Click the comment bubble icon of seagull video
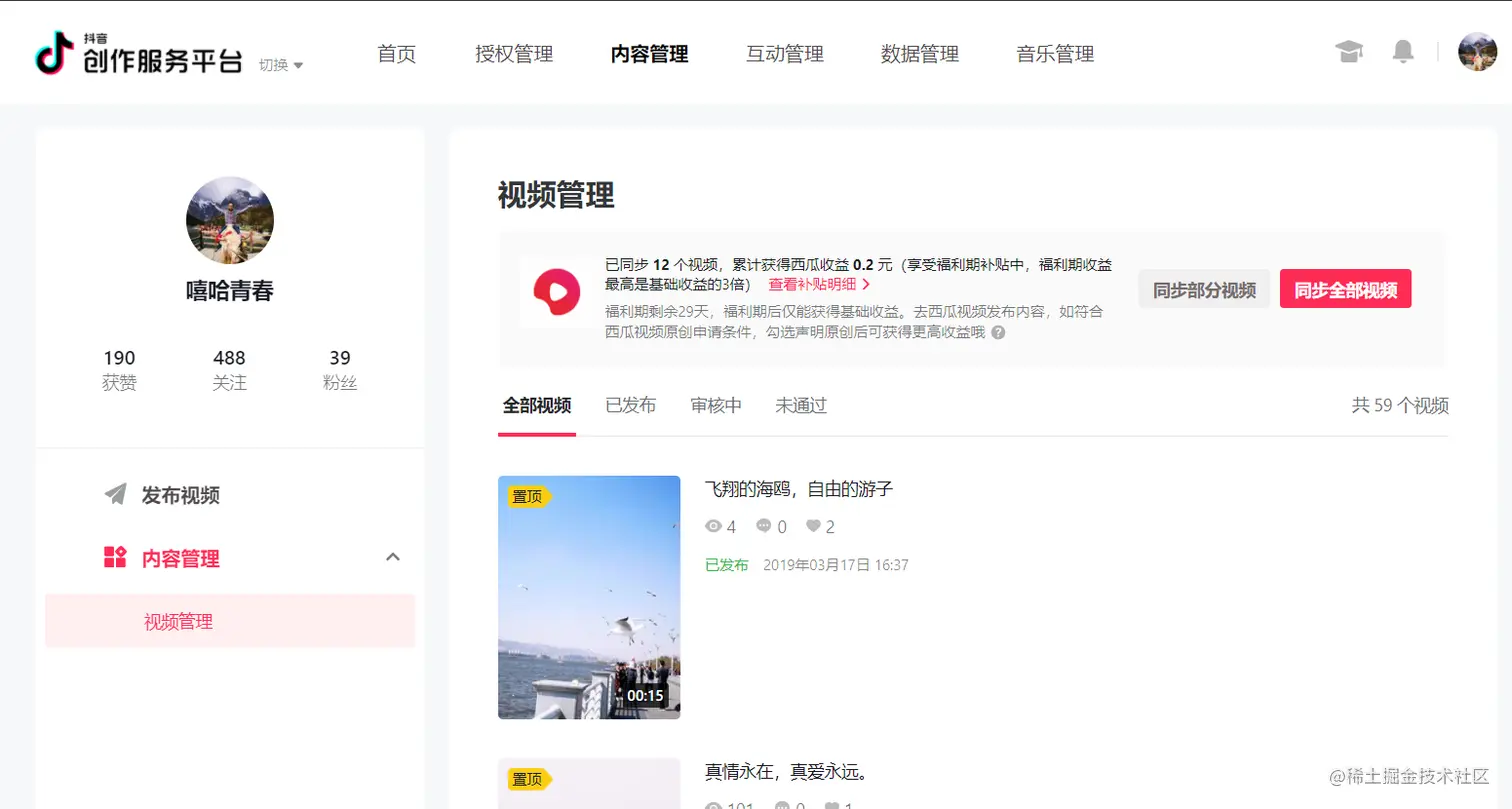 pos(764,526)
